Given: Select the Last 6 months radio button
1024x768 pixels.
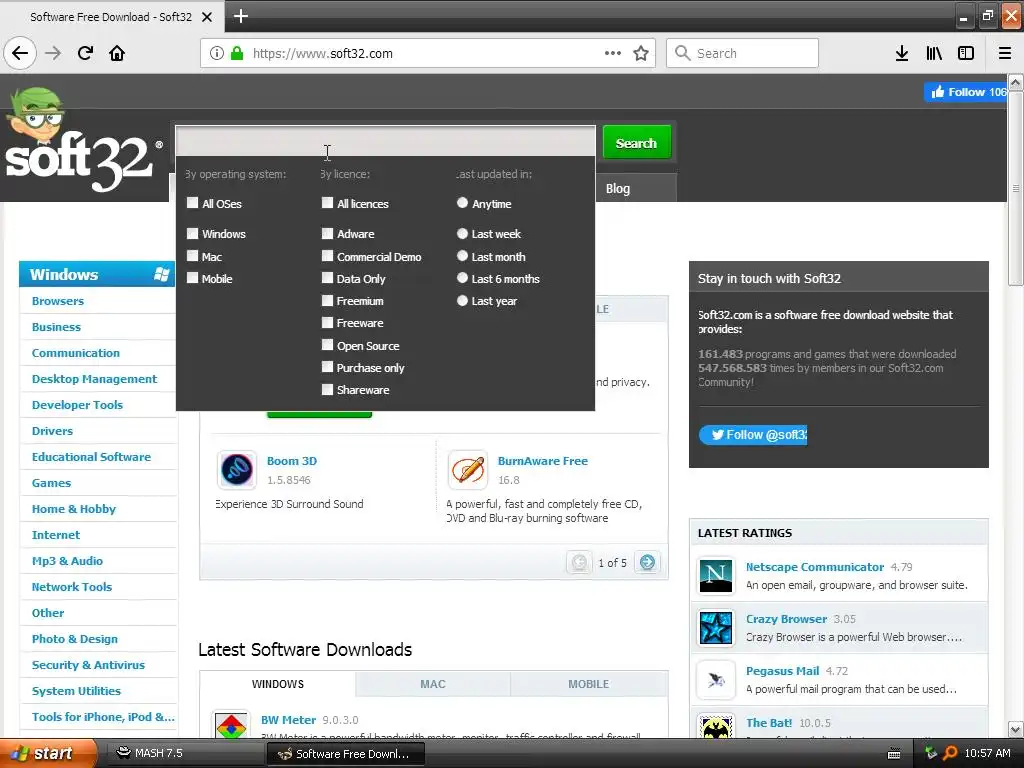Looking at the screenshot, I should 462,278.
